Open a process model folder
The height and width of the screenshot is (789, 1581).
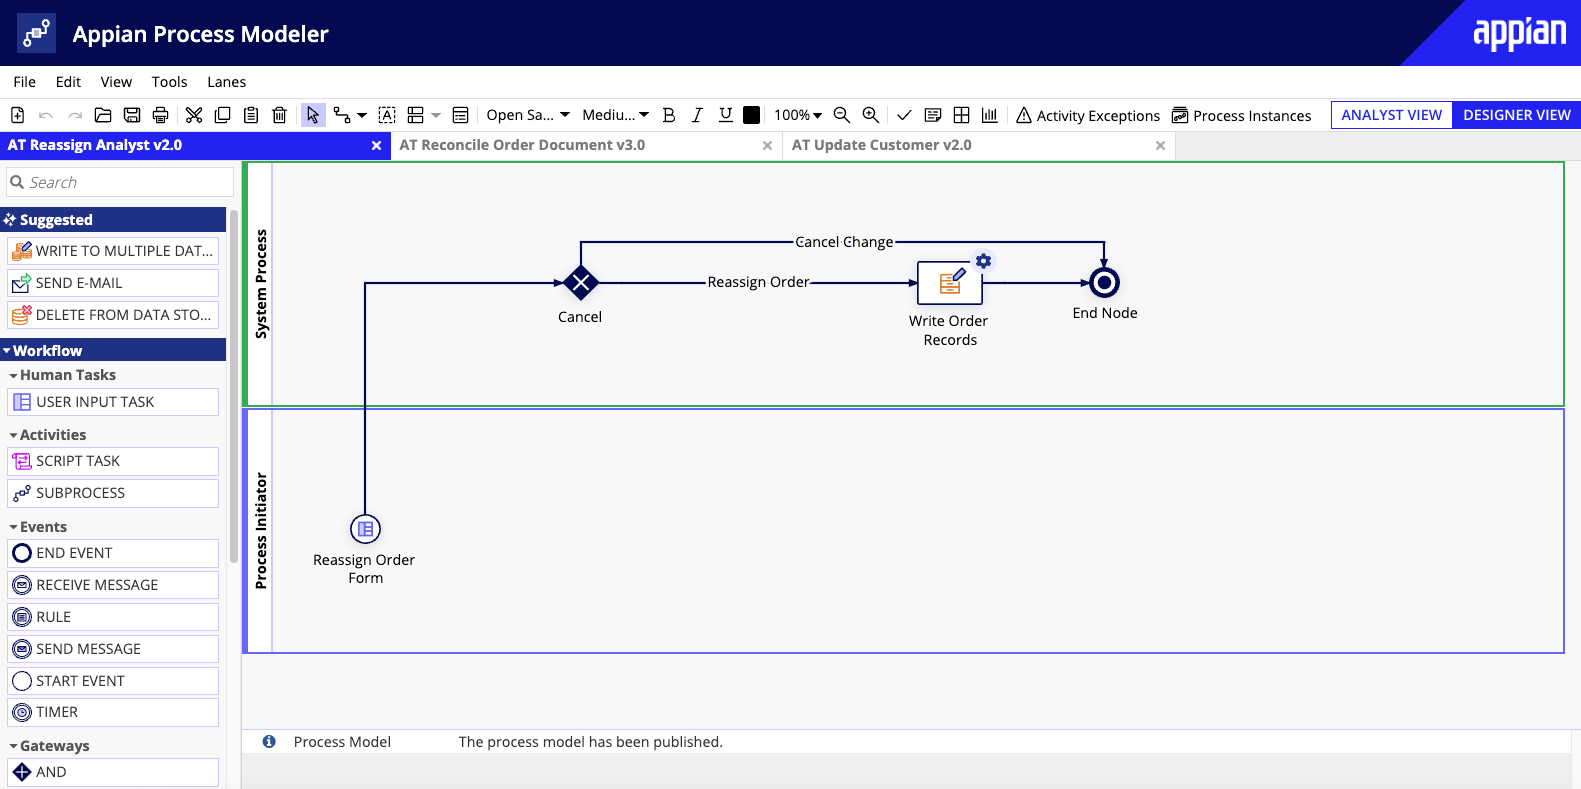click(103, 115)
